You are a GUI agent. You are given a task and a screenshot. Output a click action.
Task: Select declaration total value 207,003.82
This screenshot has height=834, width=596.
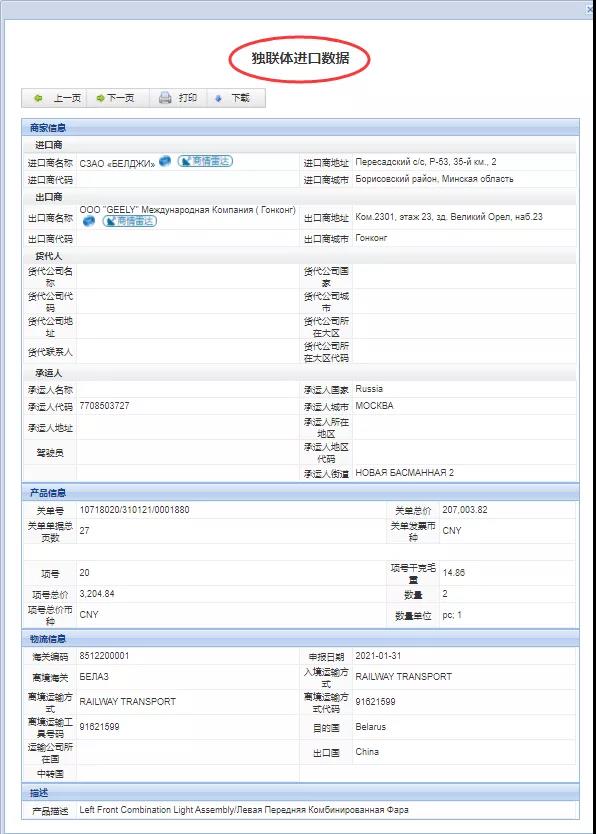click(465, 510)
